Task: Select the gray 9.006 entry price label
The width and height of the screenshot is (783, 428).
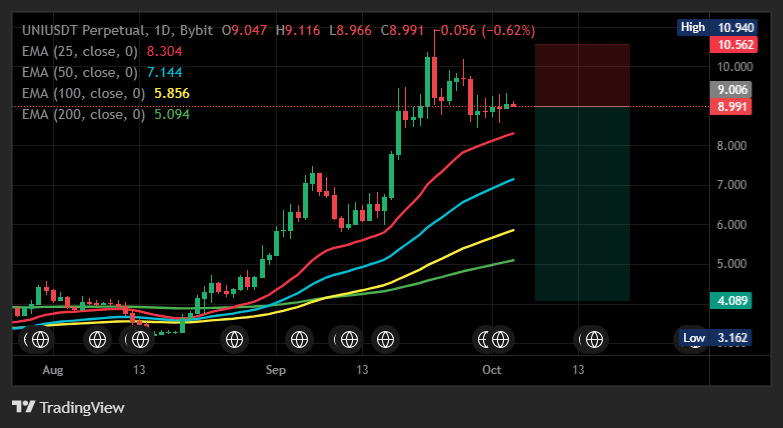Action: click(x=731, y=90)
